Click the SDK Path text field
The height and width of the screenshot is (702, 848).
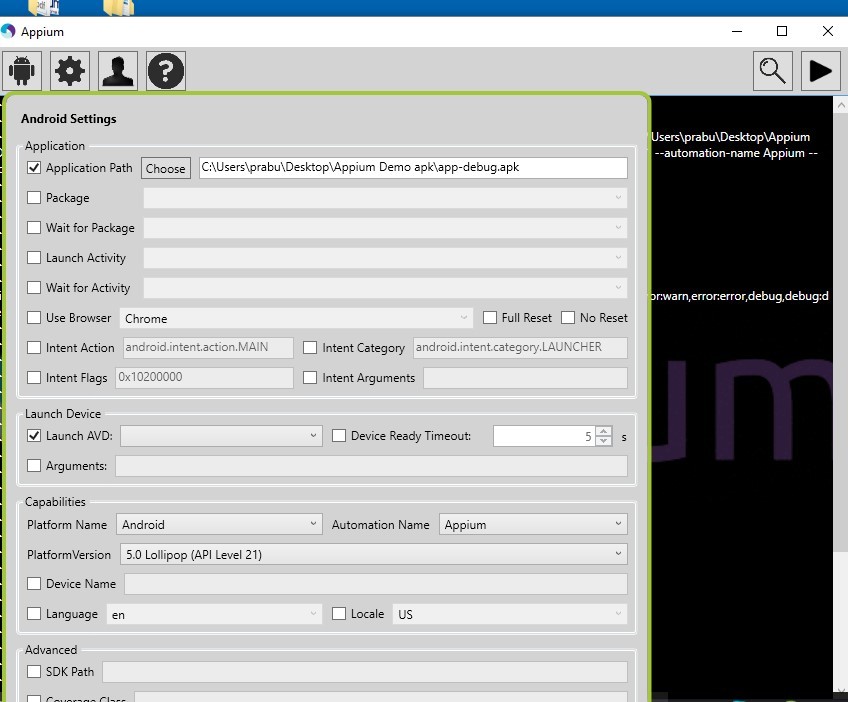pos(365,672)
